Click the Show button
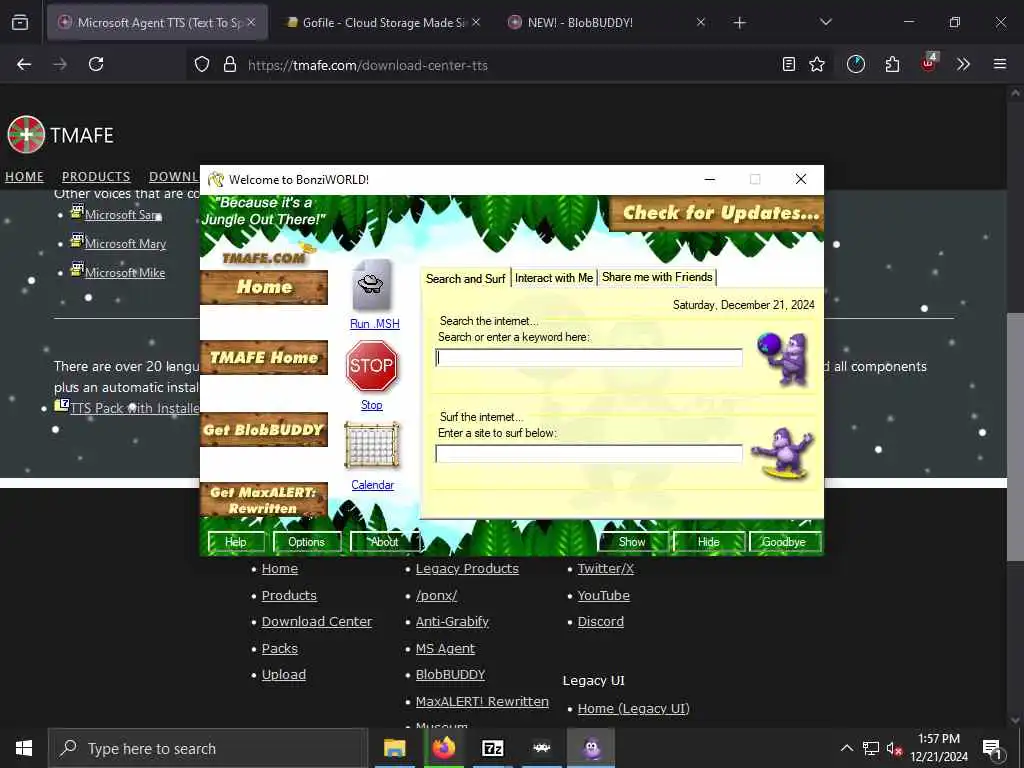This screenshot has height=768, width=1024. 632,542
